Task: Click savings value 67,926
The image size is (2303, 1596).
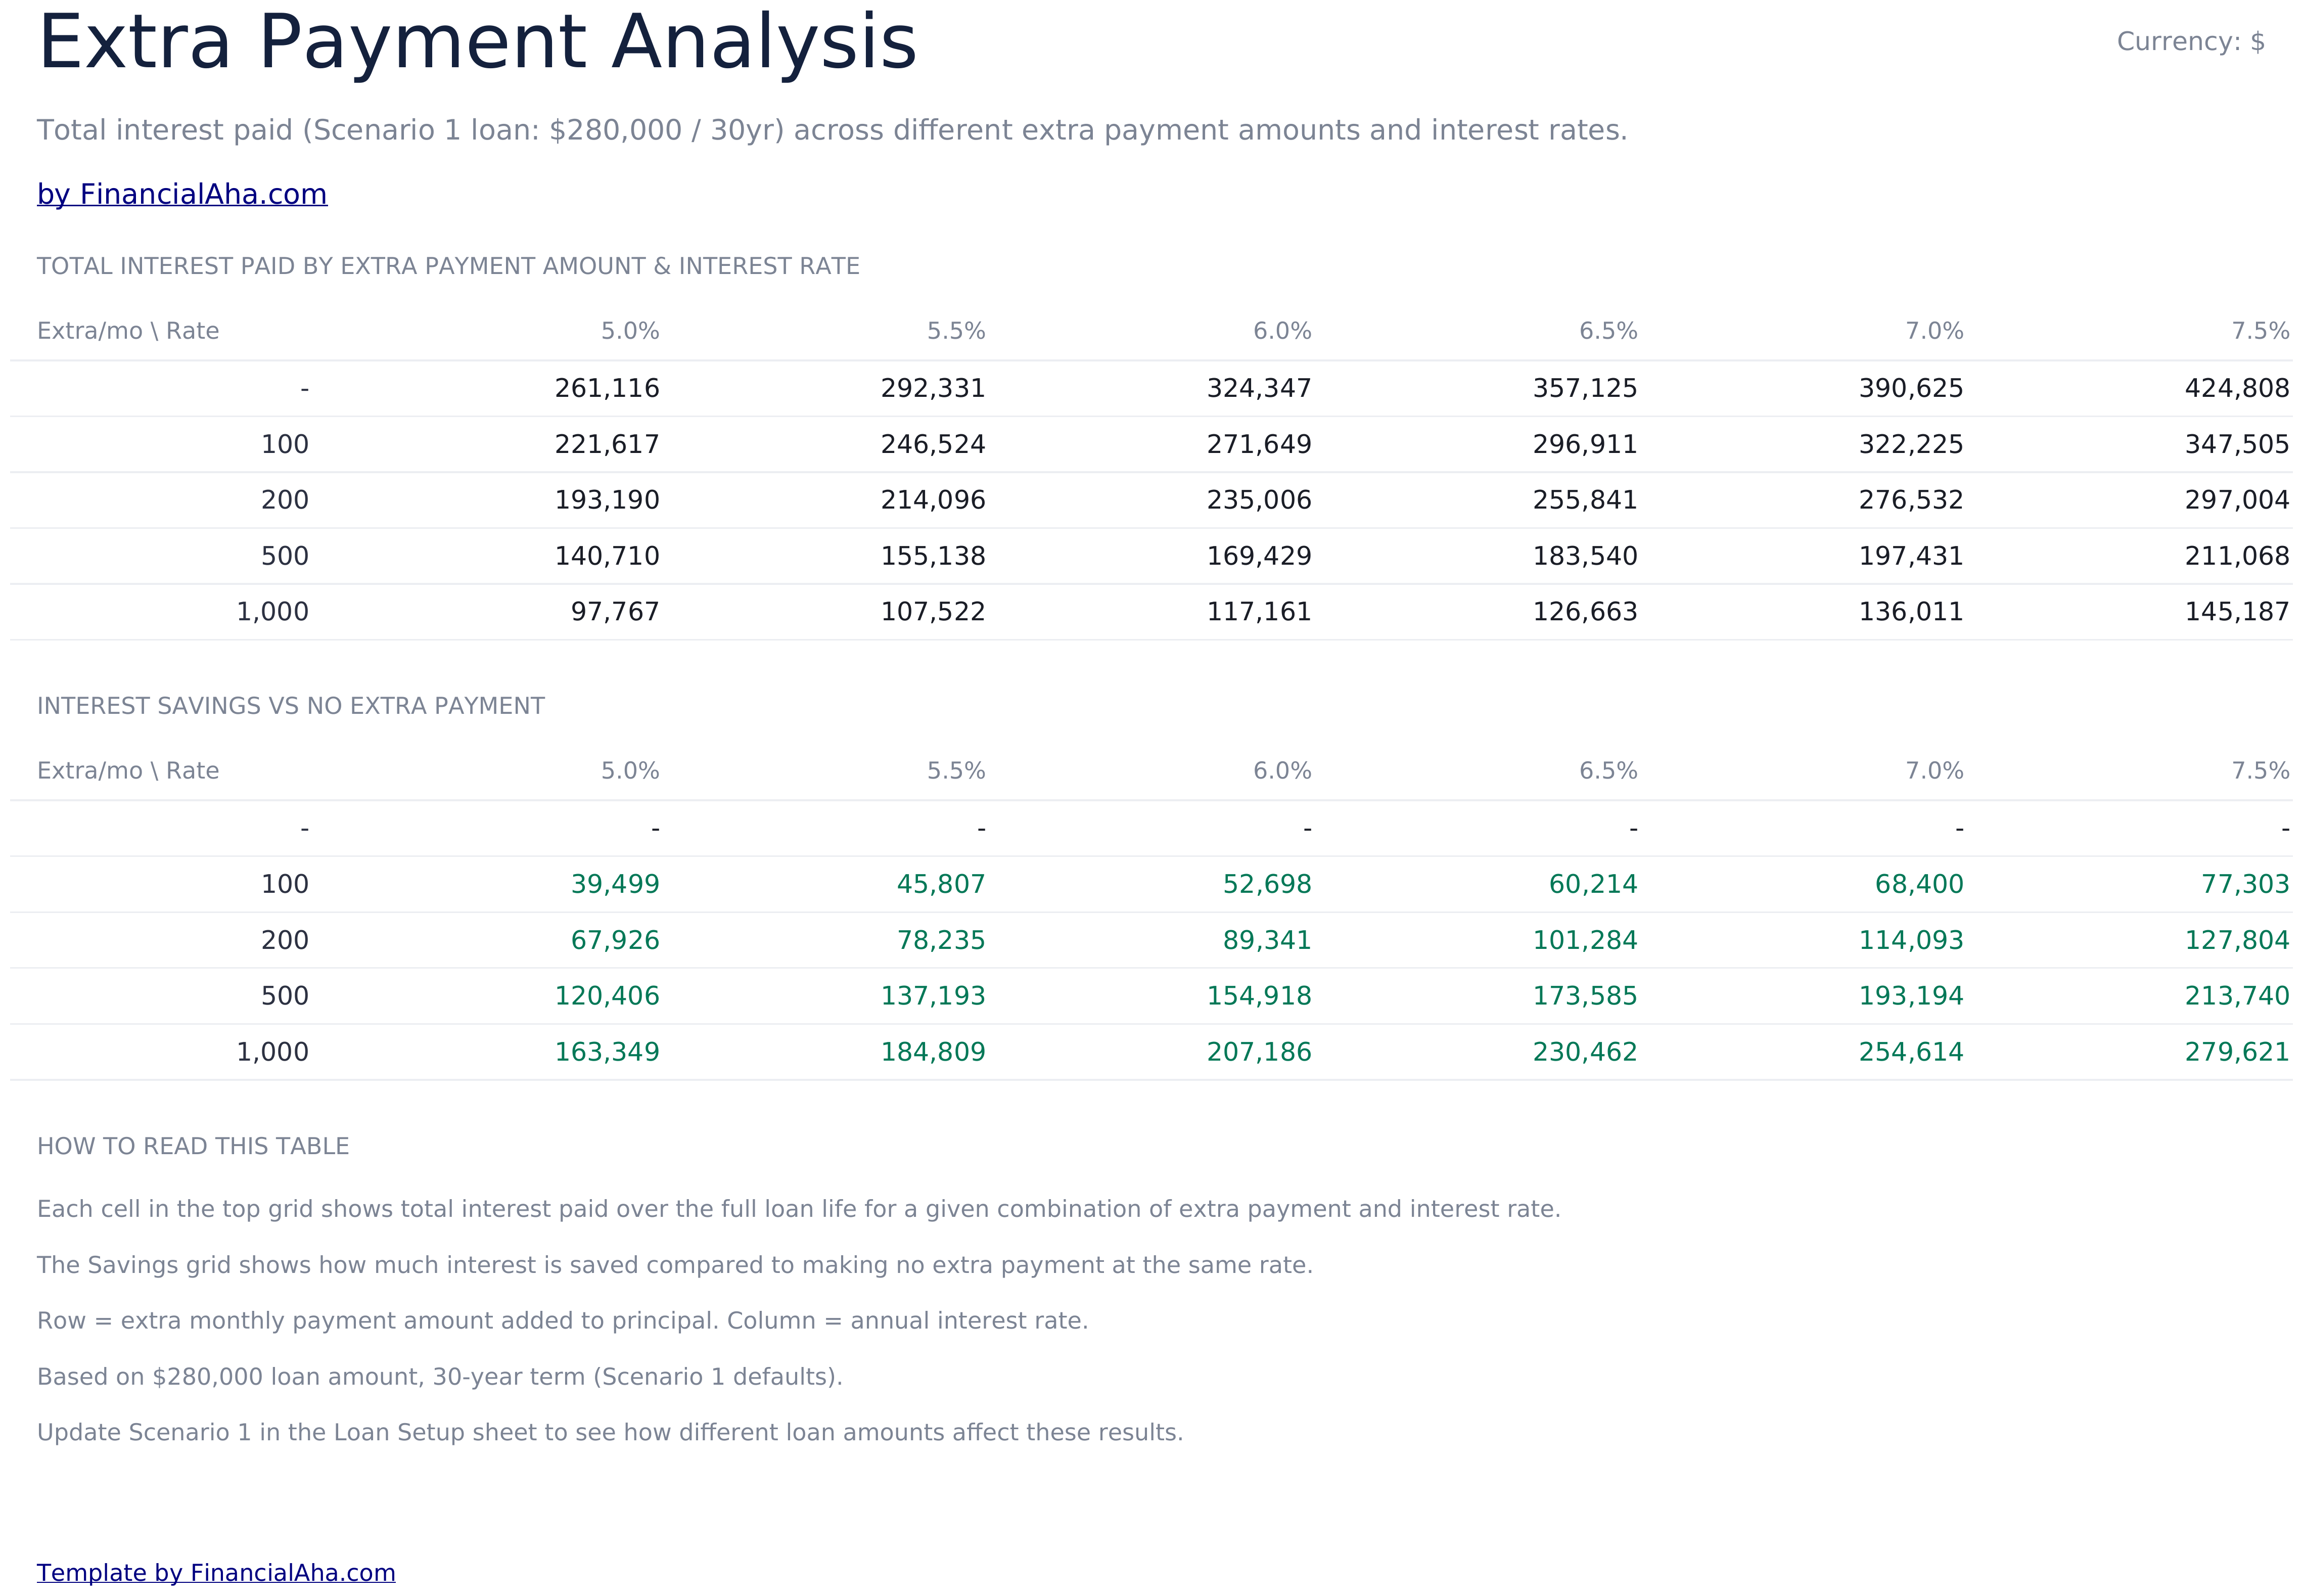Action: [615, 940]
